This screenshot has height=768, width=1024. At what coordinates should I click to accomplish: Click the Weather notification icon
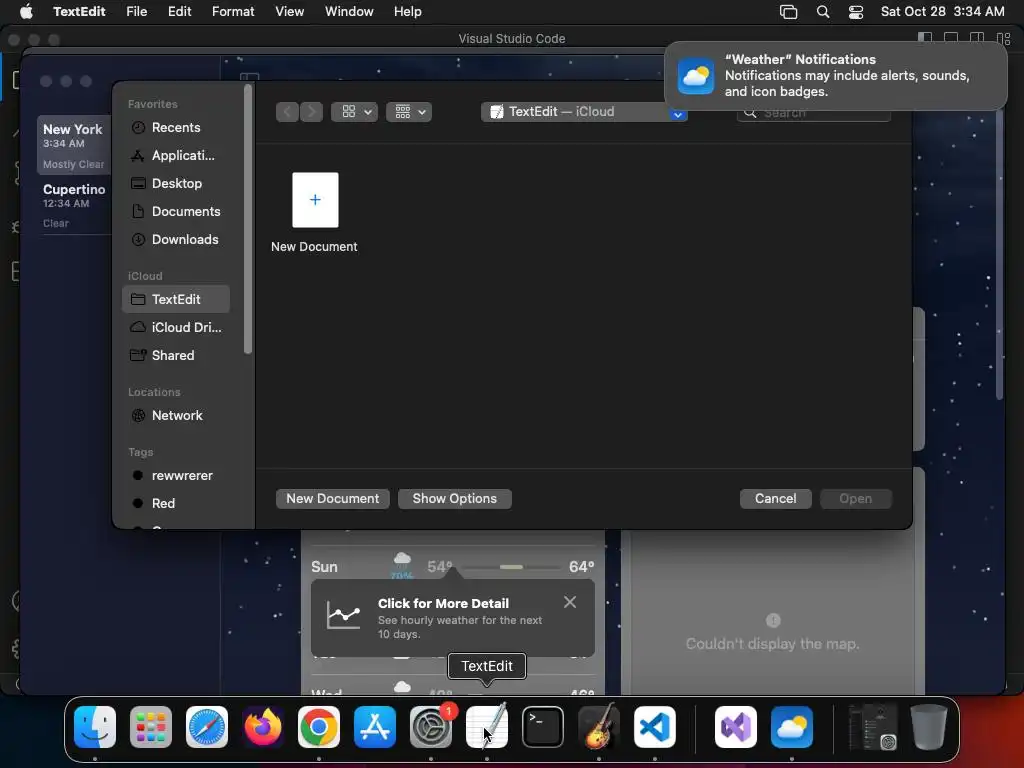coord(696,76)
